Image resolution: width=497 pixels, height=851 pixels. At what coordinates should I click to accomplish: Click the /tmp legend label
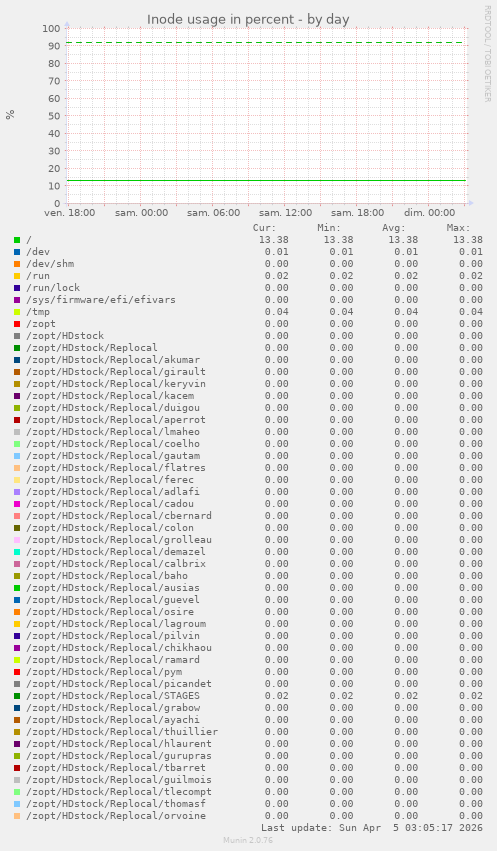pyautogui.click(x=38, y=312)
